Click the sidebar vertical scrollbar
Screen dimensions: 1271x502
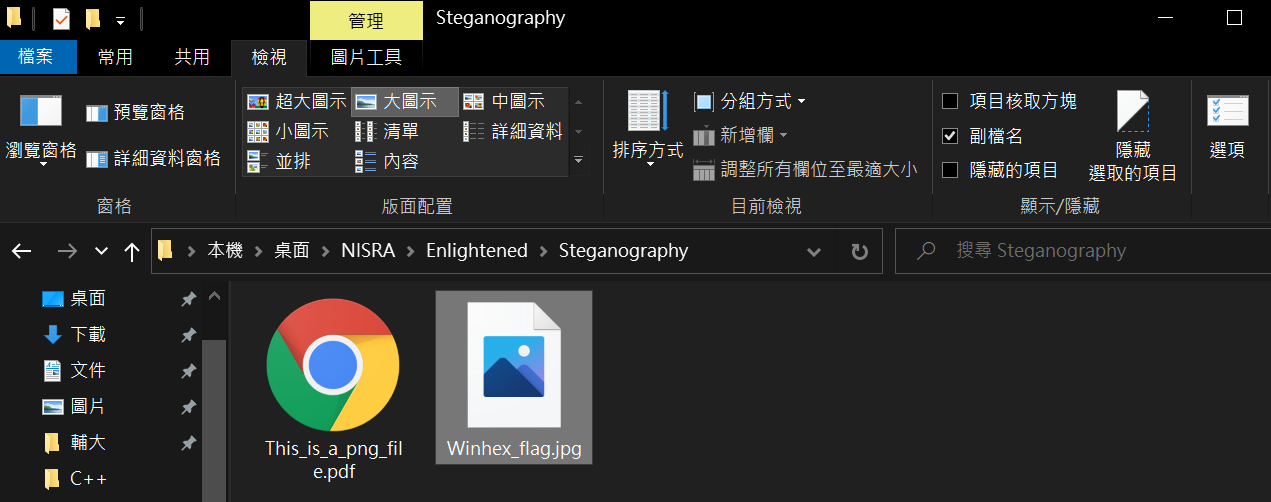coord(214,420)
